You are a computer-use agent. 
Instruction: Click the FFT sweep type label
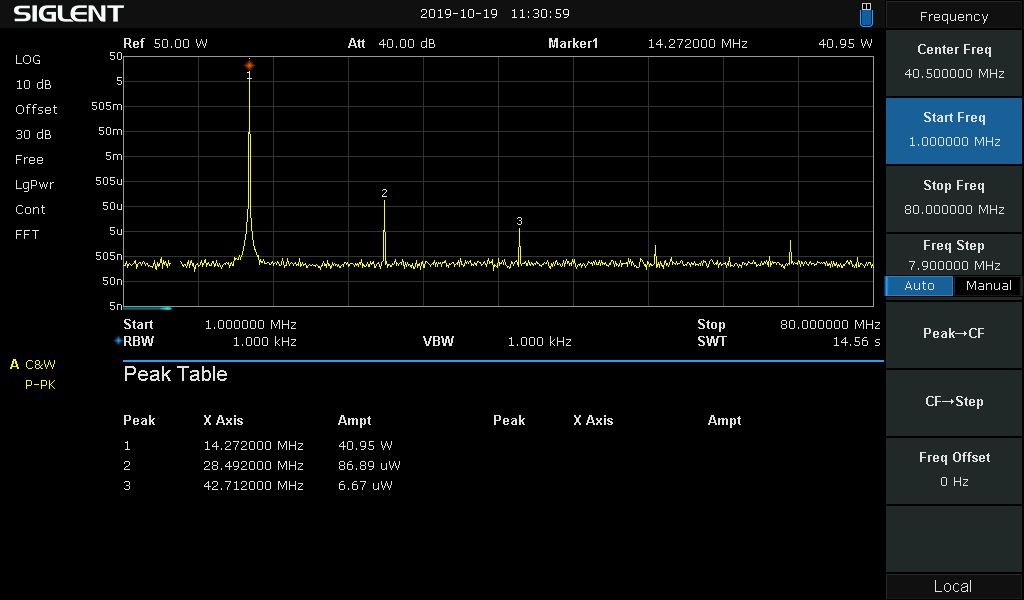(27, 234)
